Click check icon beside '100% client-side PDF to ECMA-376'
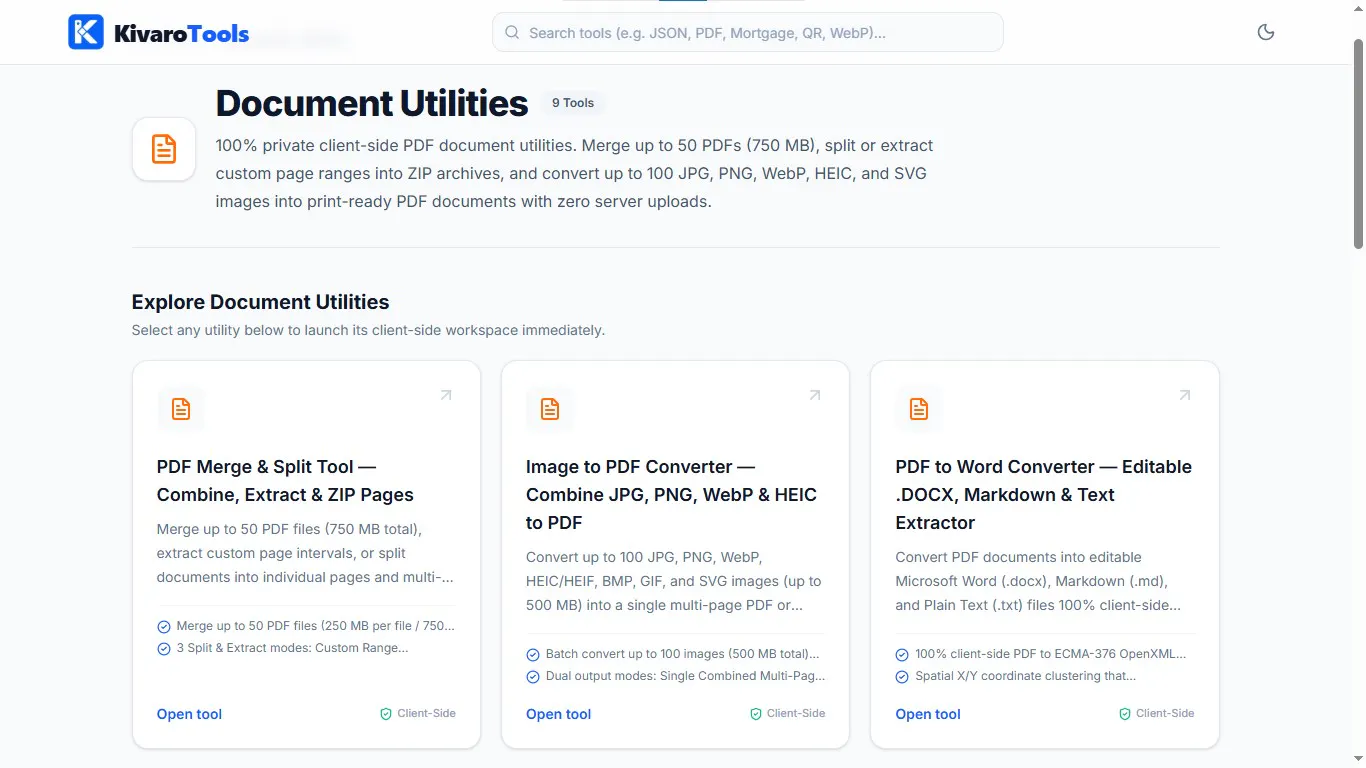The height and width of the screenshot is (768, 1366). coord(902,655)
